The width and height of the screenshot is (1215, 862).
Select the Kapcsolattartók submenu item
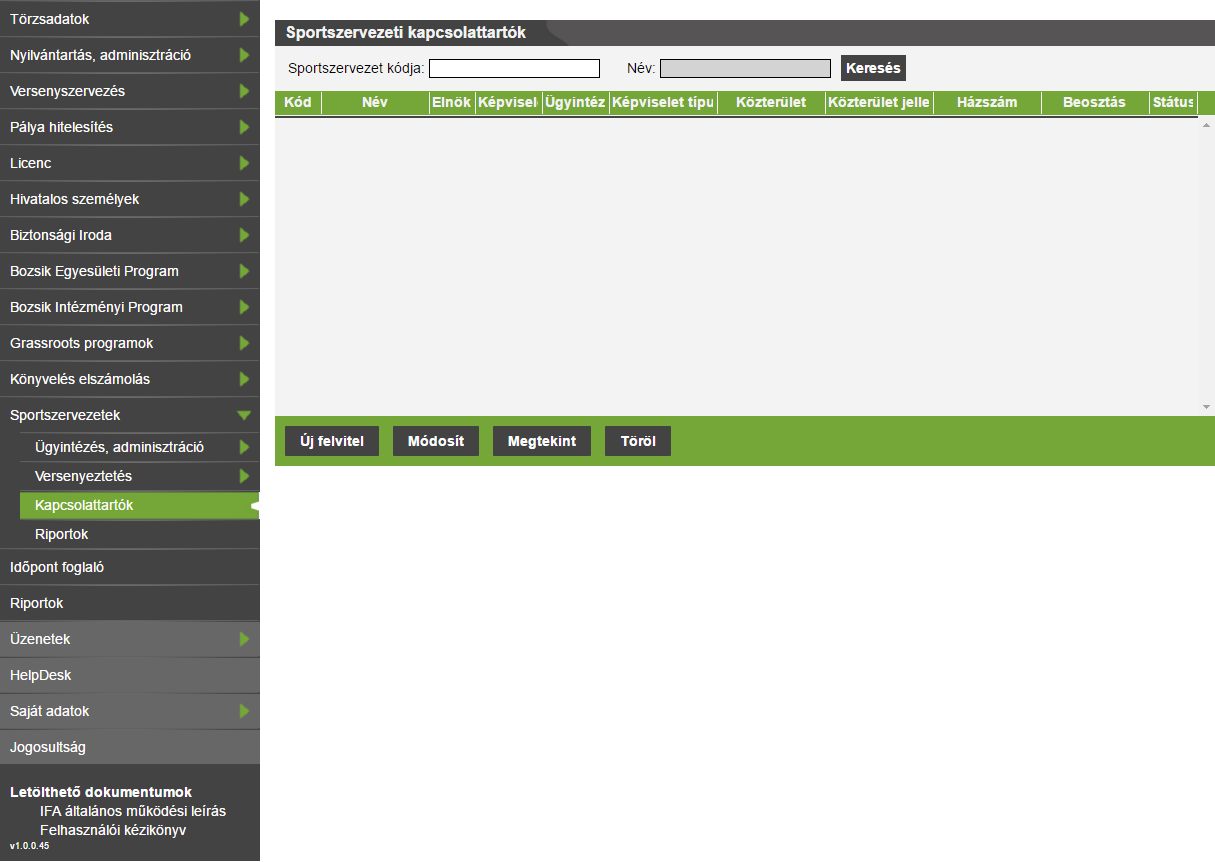click(140, 505)
